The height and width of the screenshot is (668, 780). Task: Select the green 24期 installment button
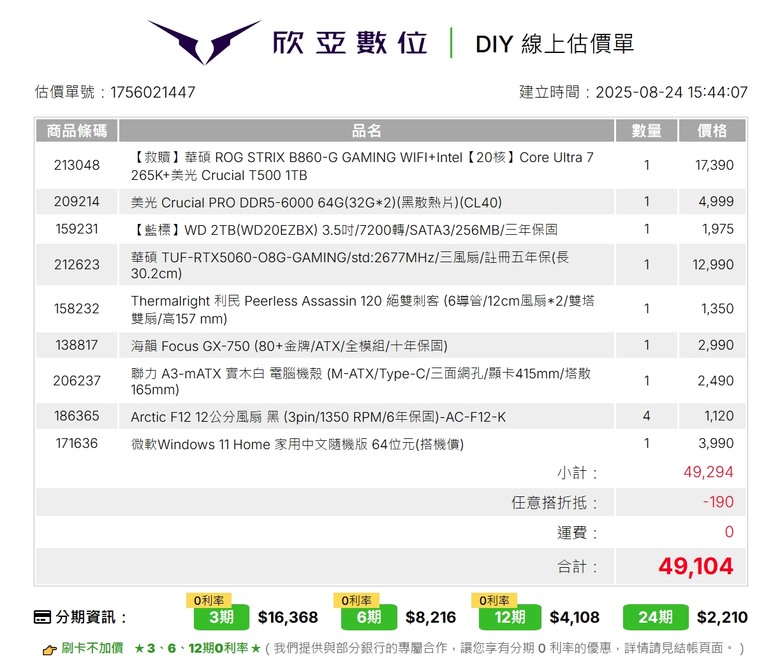pos(656,617)
